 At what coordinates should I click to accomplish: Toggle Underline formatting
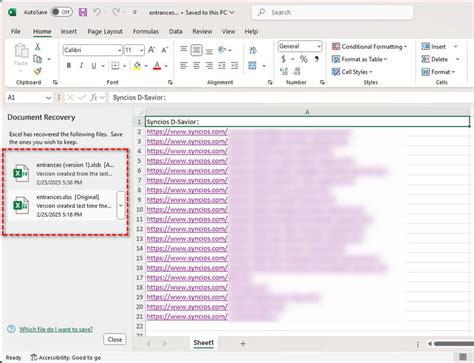[94, 66]
